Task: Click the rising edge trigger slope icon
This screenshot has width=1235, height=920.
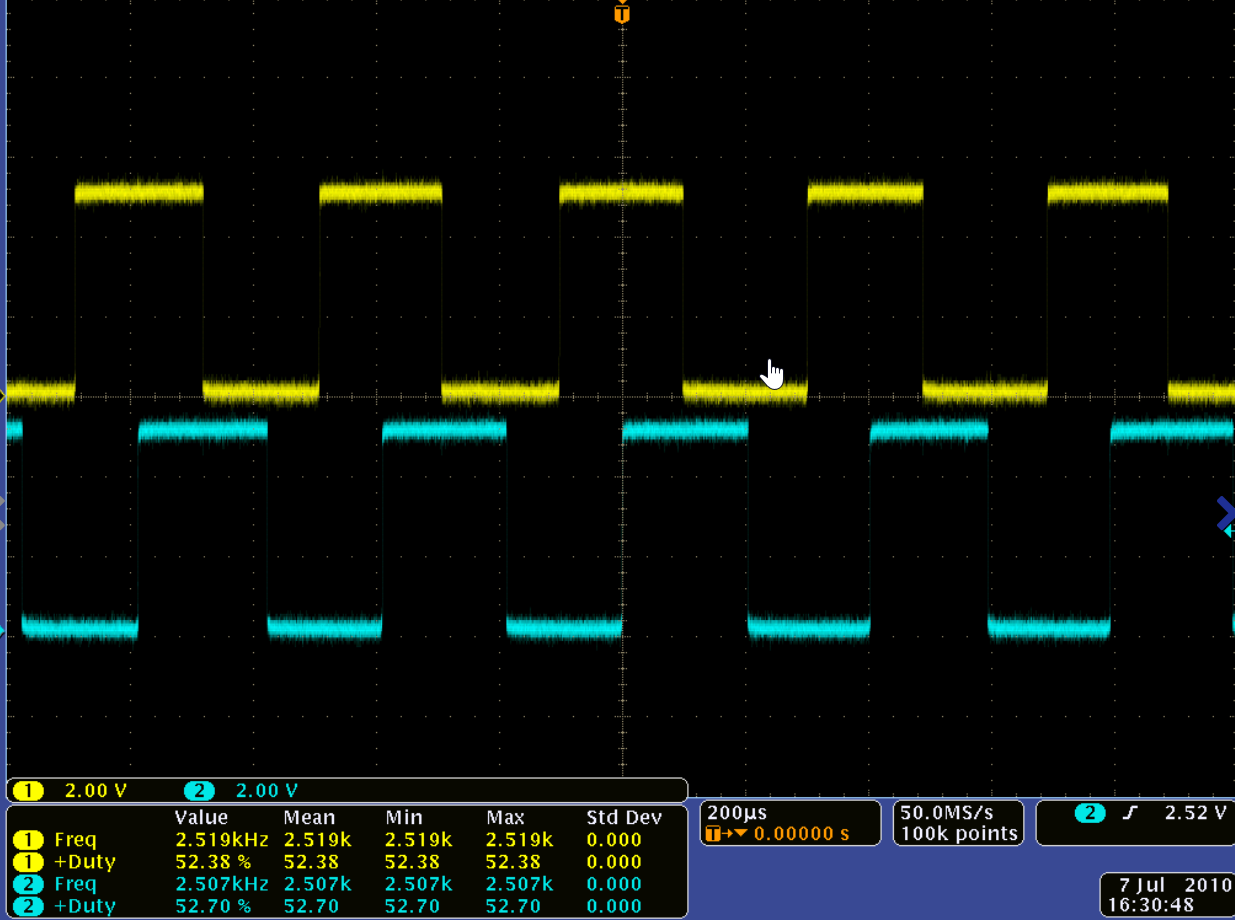Action: (x=1130, y=813)
